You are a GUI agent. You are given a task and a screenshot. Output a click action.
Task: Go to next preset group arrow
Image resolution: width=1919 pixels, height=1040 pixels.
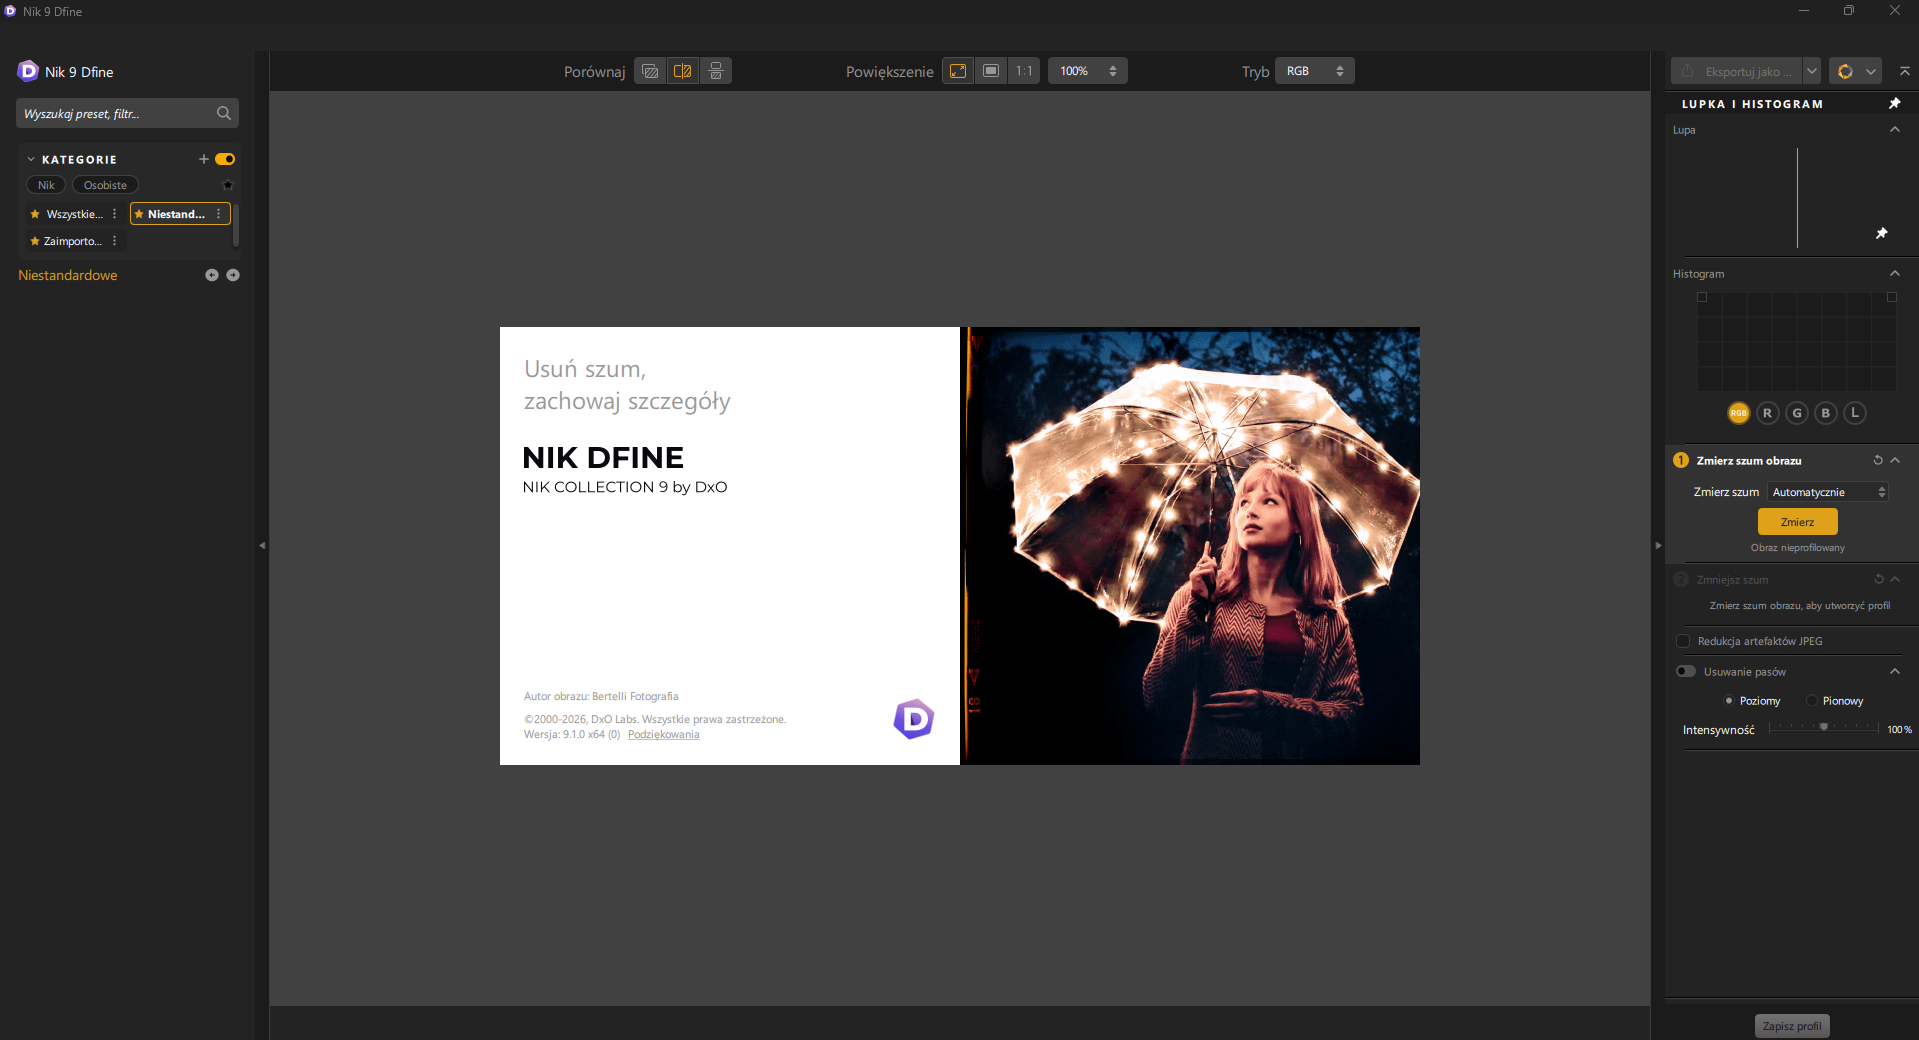(233, 275)
